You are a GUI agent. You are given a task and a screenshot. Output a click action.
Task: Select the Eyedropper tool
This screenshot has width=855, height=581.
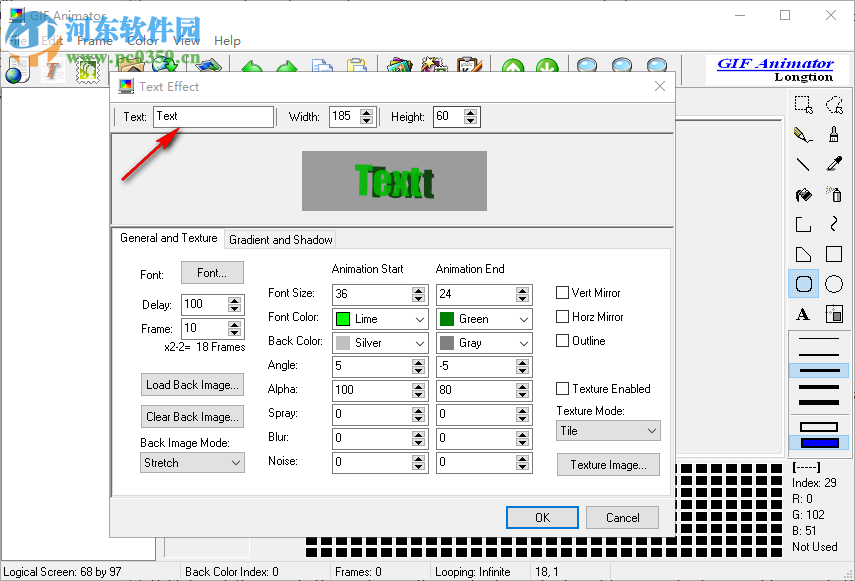click(x=836, y=164)
